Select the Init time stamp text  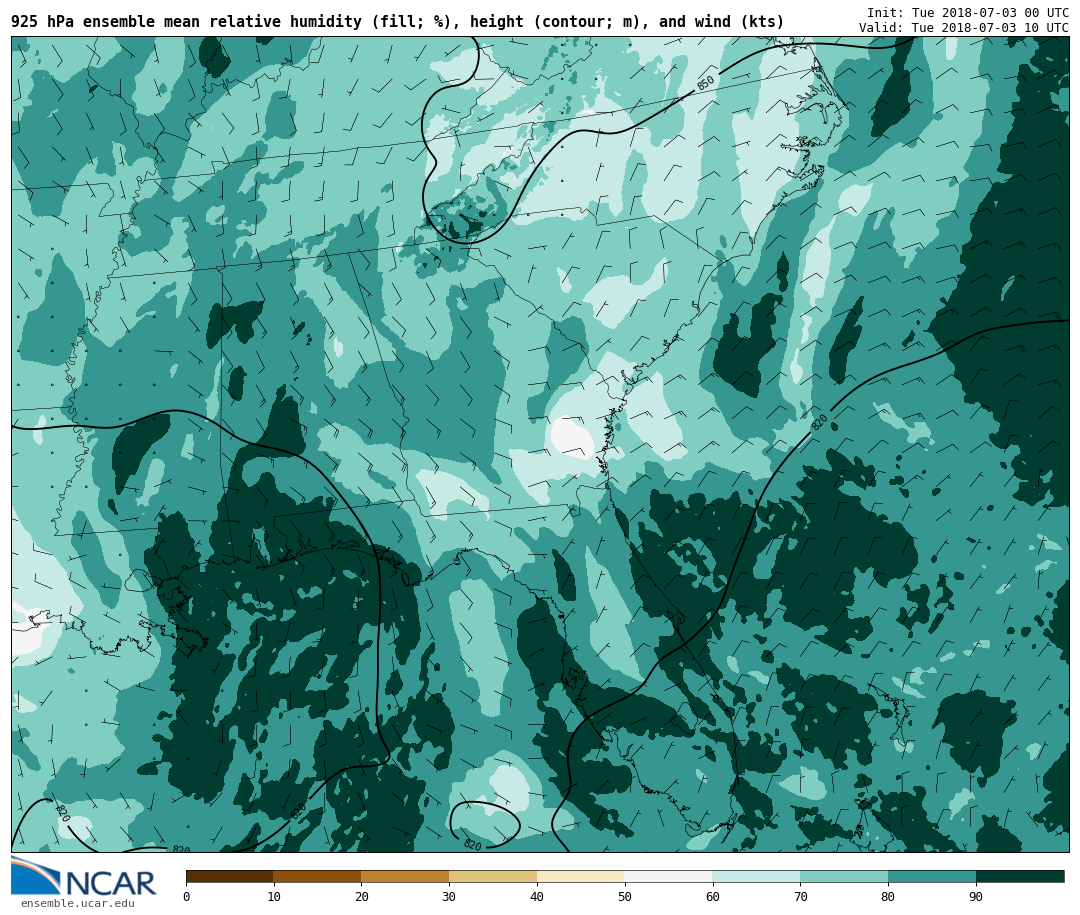point(967,13)
